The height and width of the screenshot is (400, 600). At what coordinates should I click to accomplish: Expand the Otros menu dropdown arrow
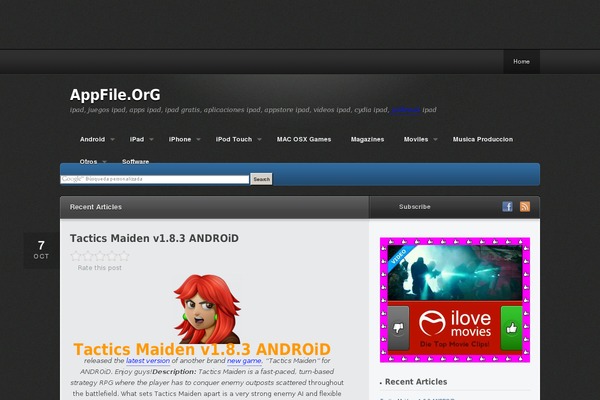click(x=104, y=162)
